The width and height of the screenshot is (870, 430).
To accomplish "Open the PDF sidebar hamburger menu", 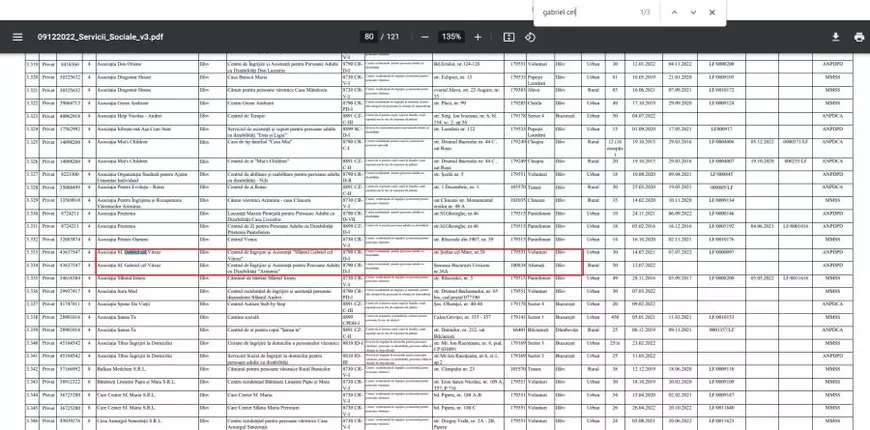I will pos(17,37).
